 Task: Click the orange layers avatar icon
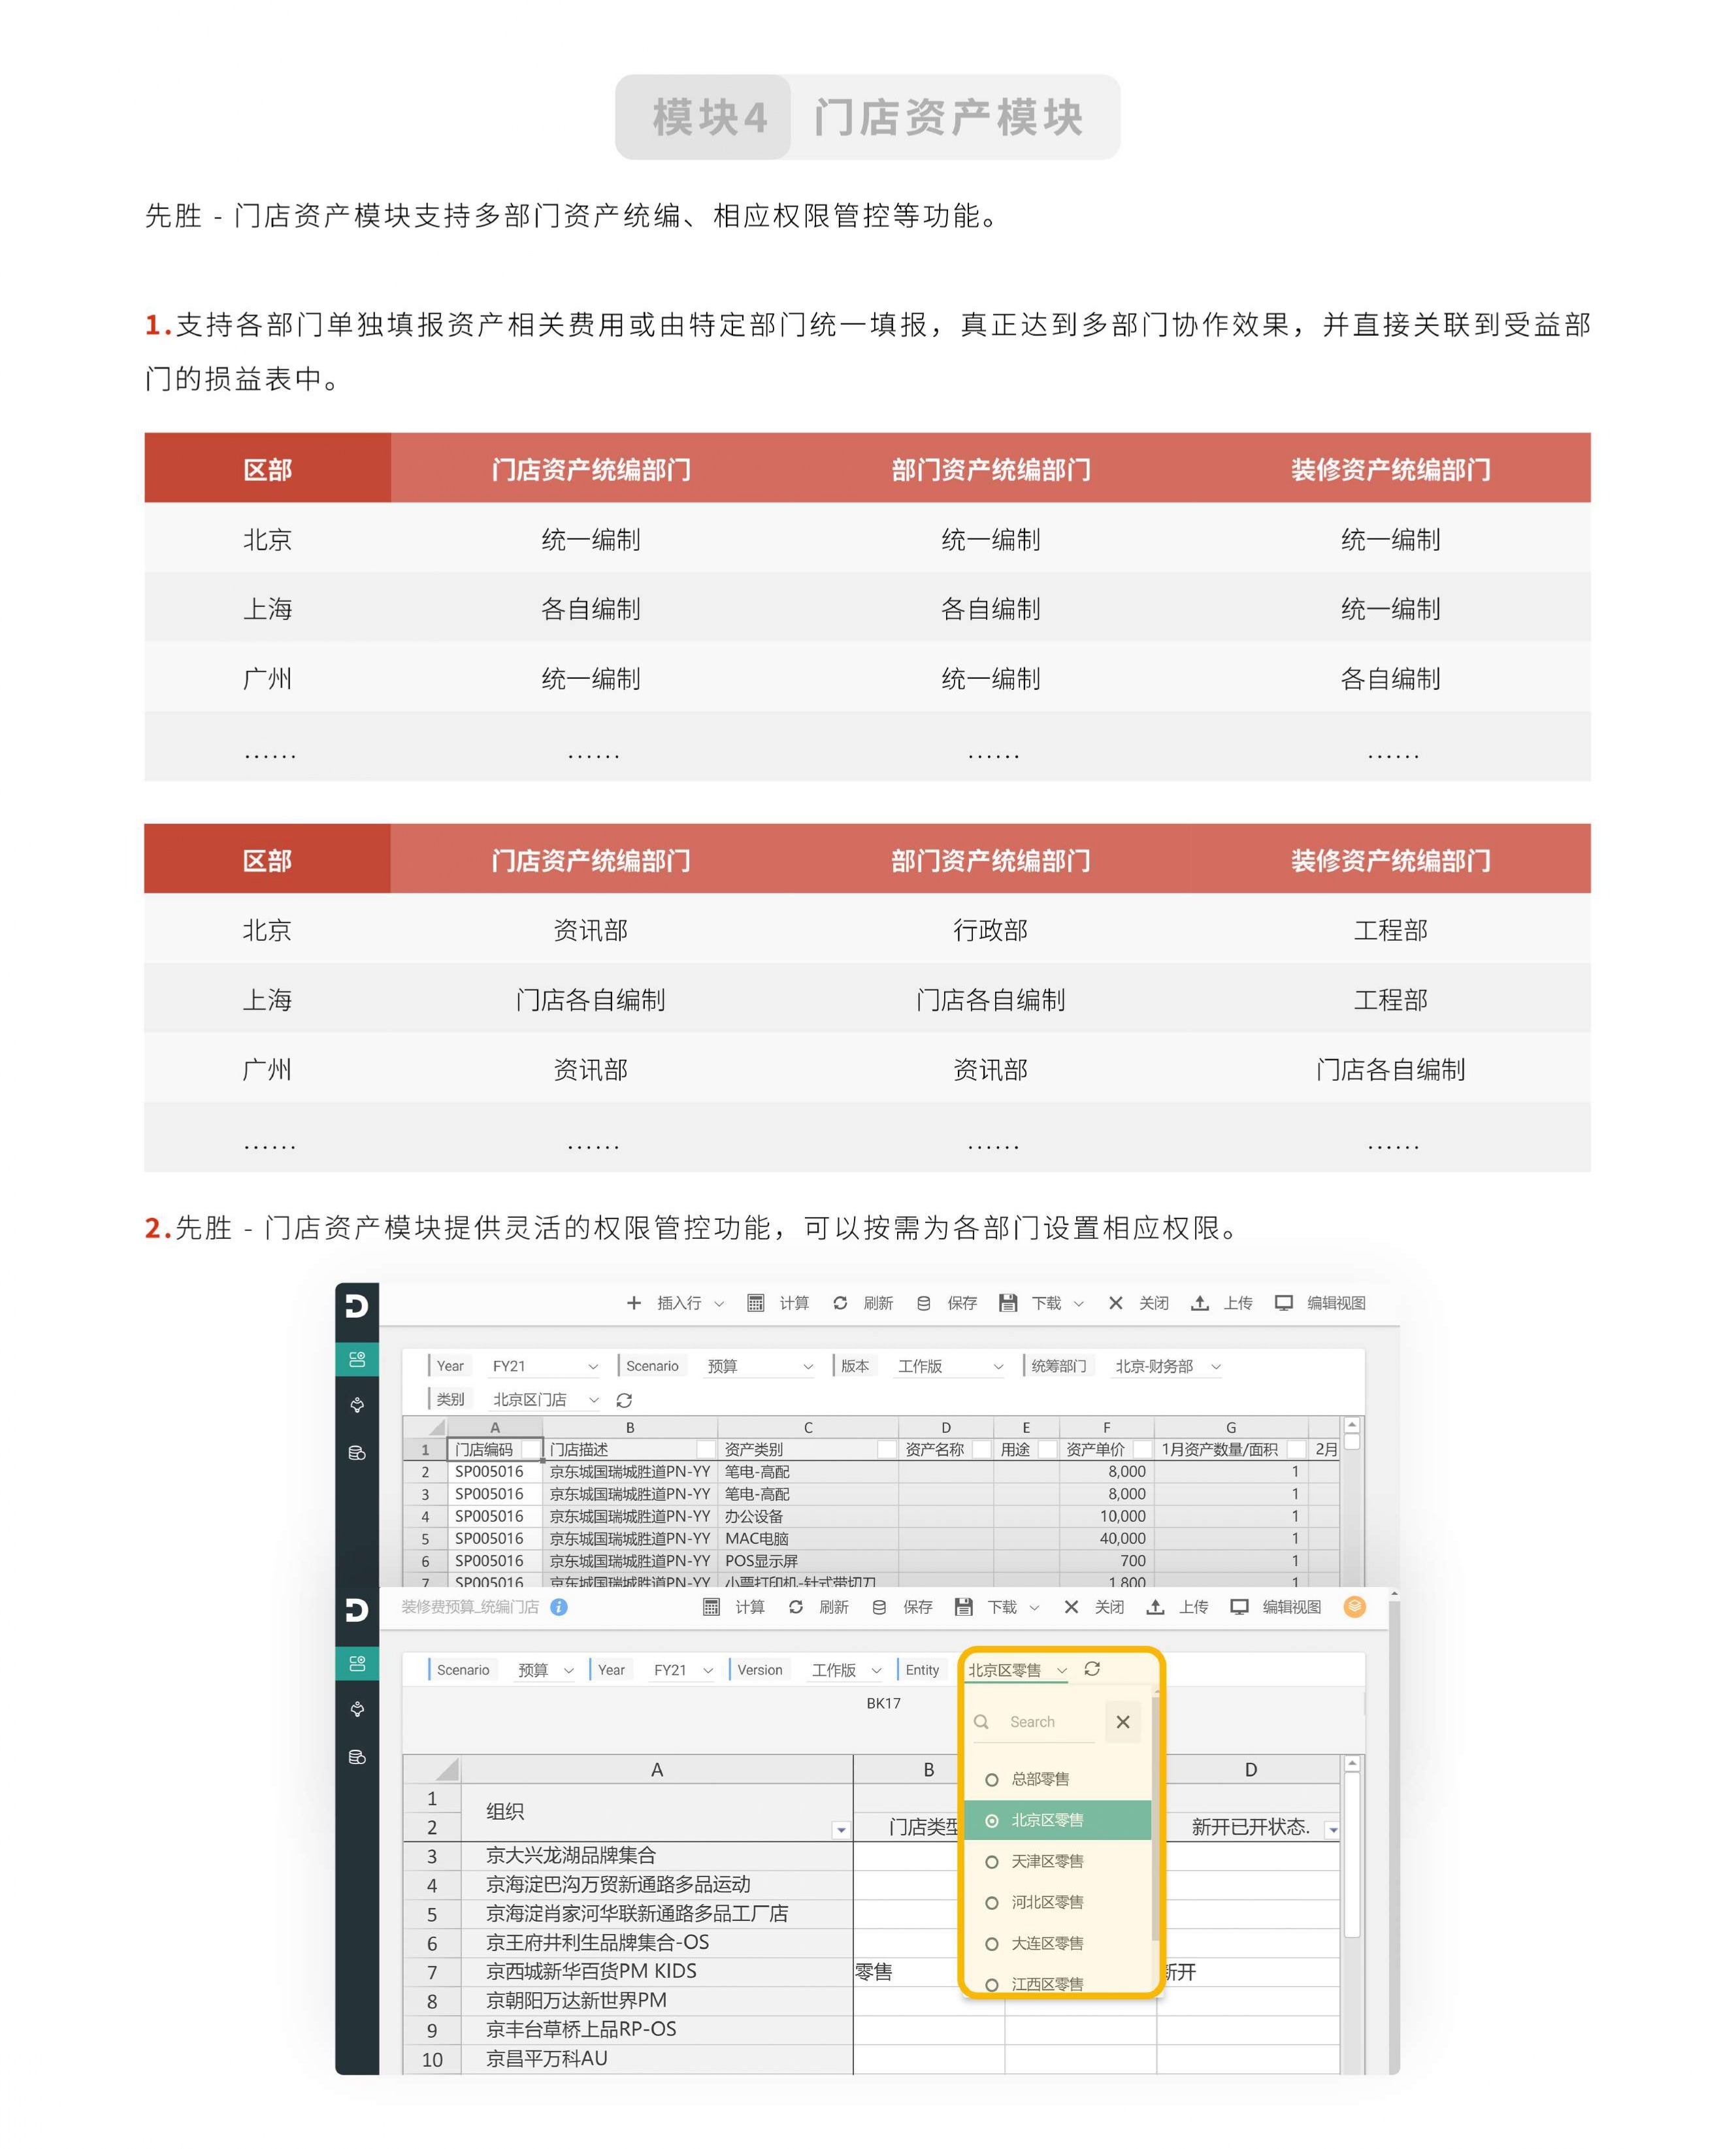coord(1354,1606)
